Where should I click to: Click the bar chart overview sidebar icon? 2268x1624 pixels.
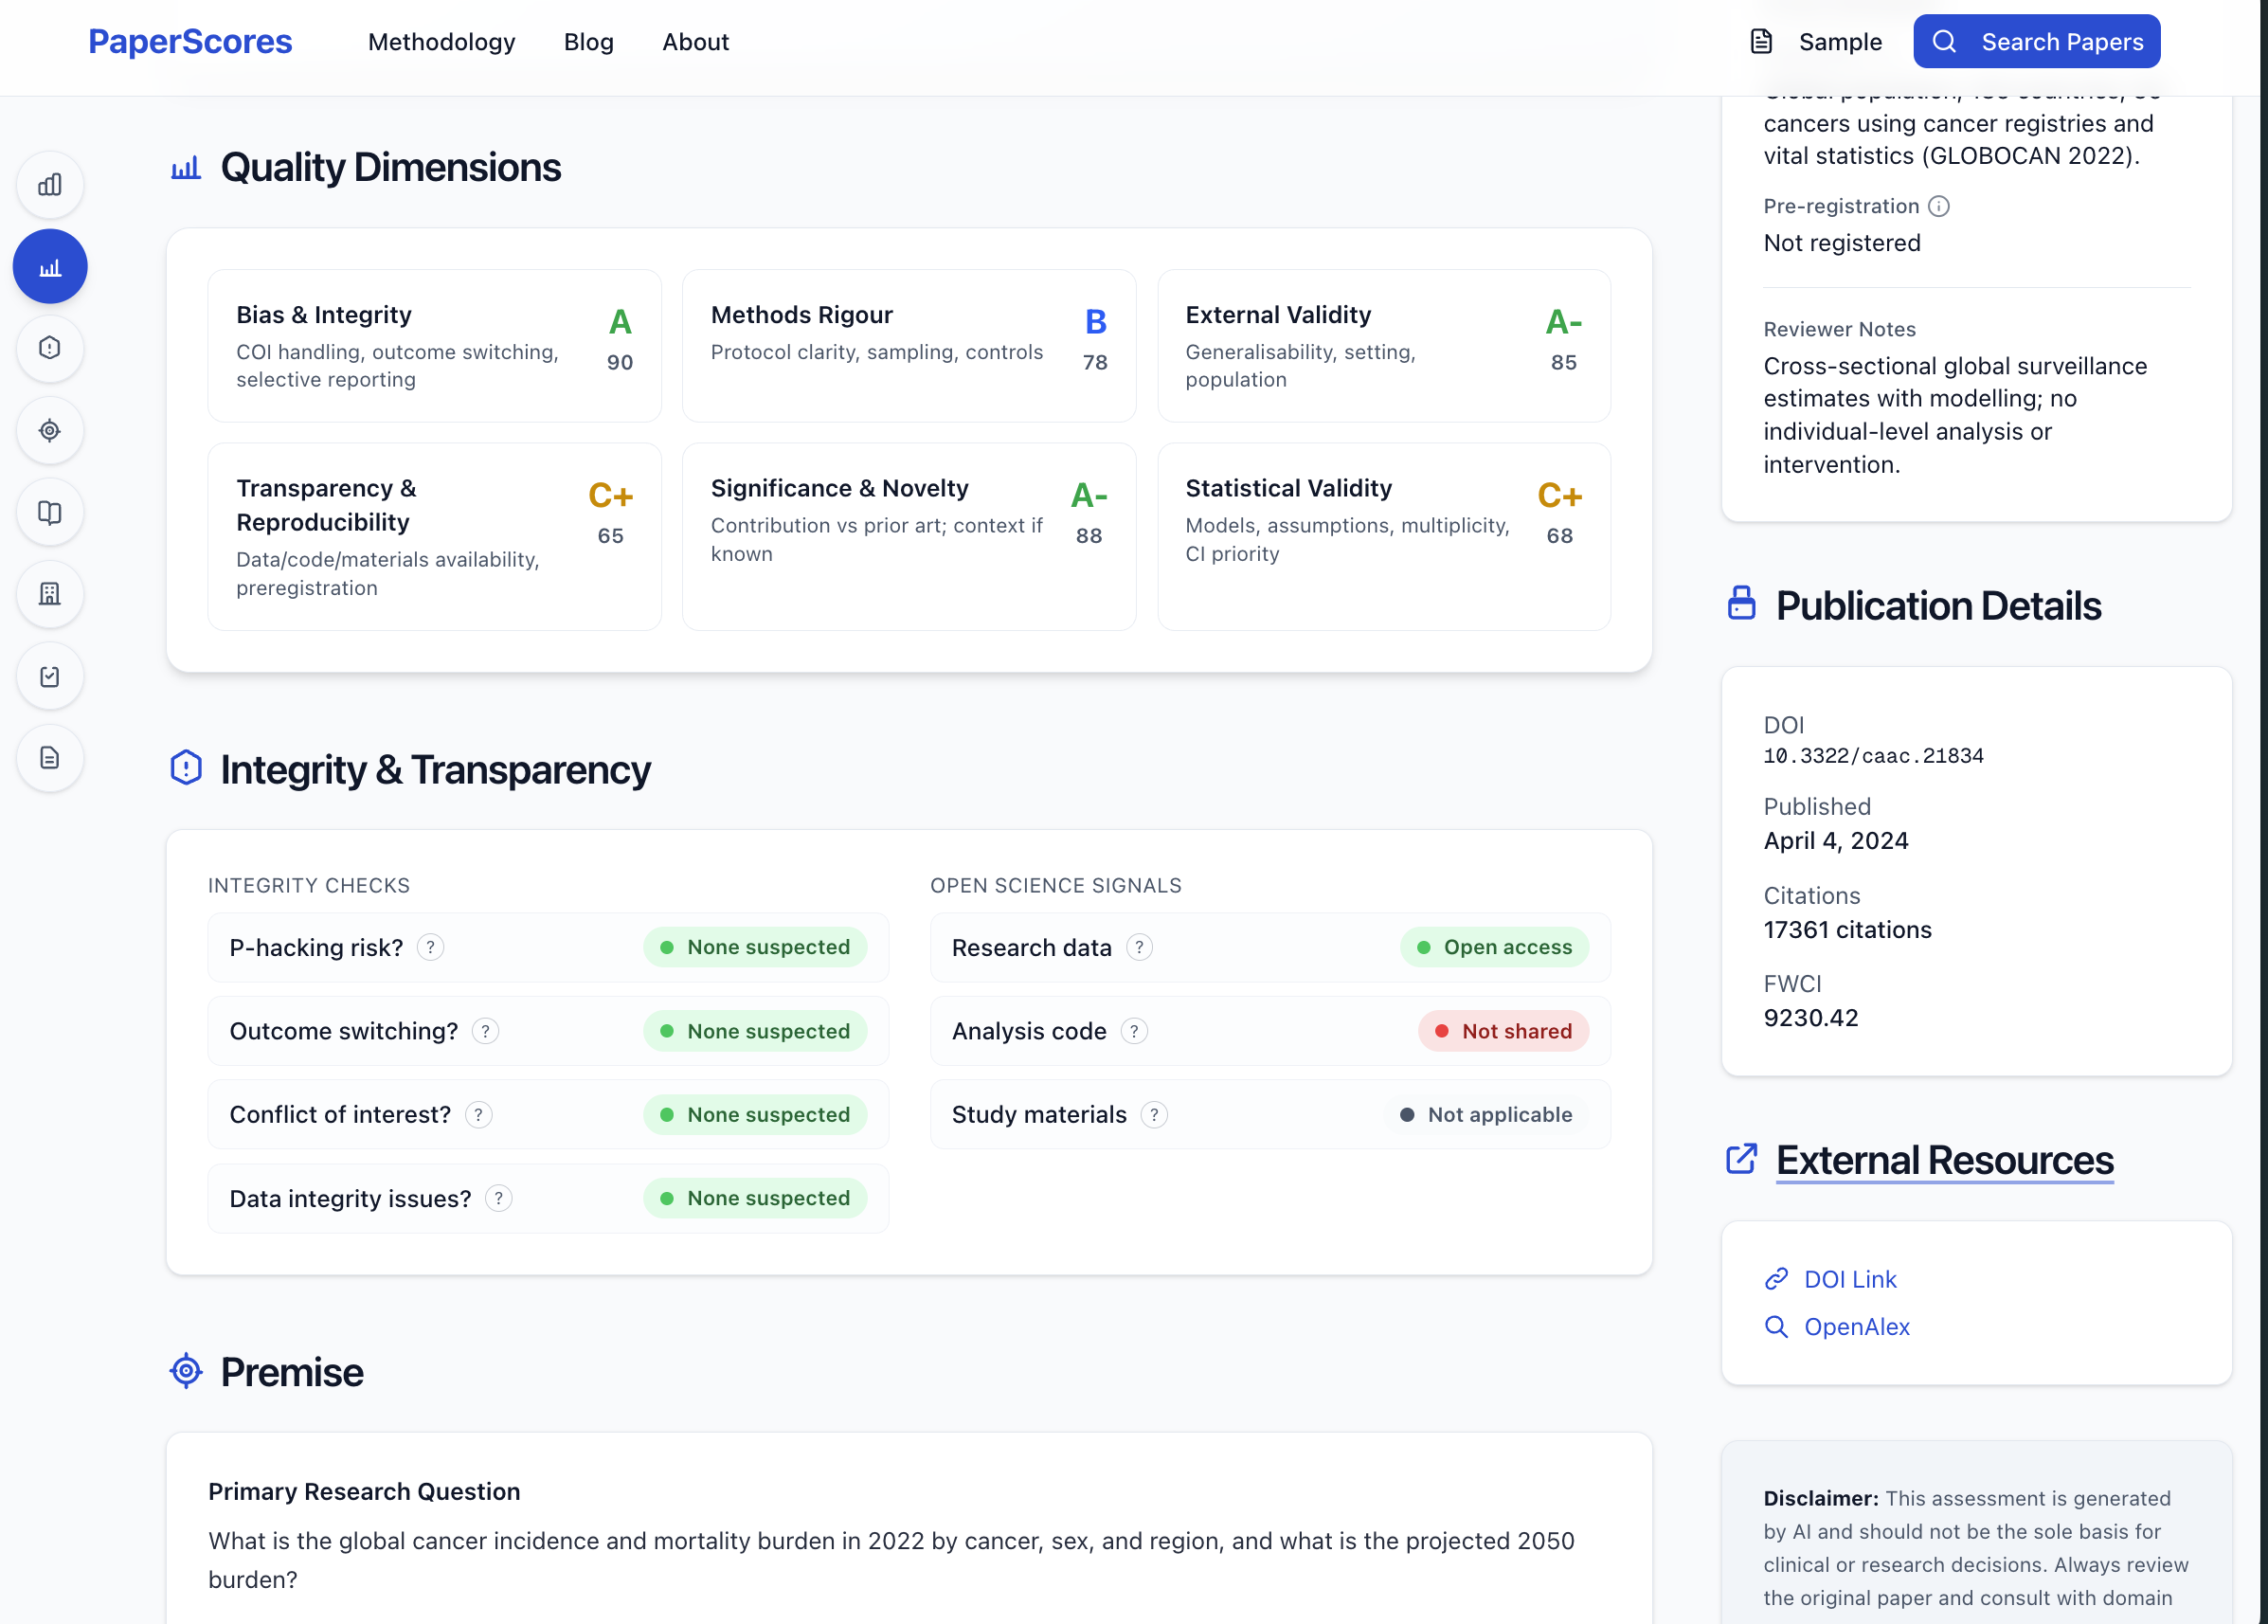pyautogui.click(x=50, y=185)
